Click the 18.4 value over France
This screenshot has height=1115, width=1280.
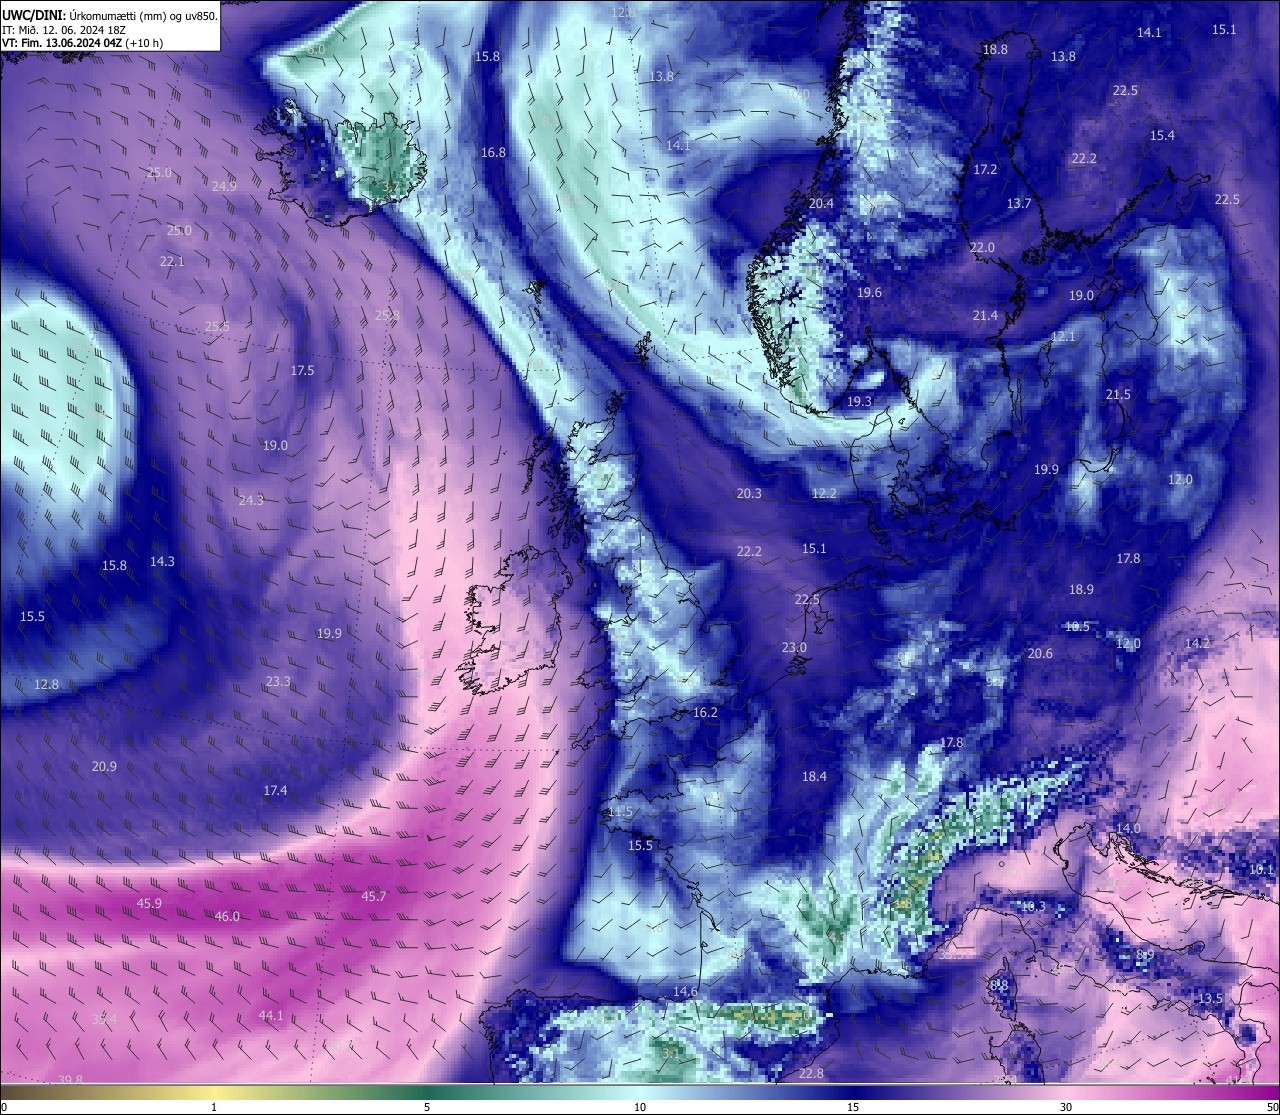point(814,776)
